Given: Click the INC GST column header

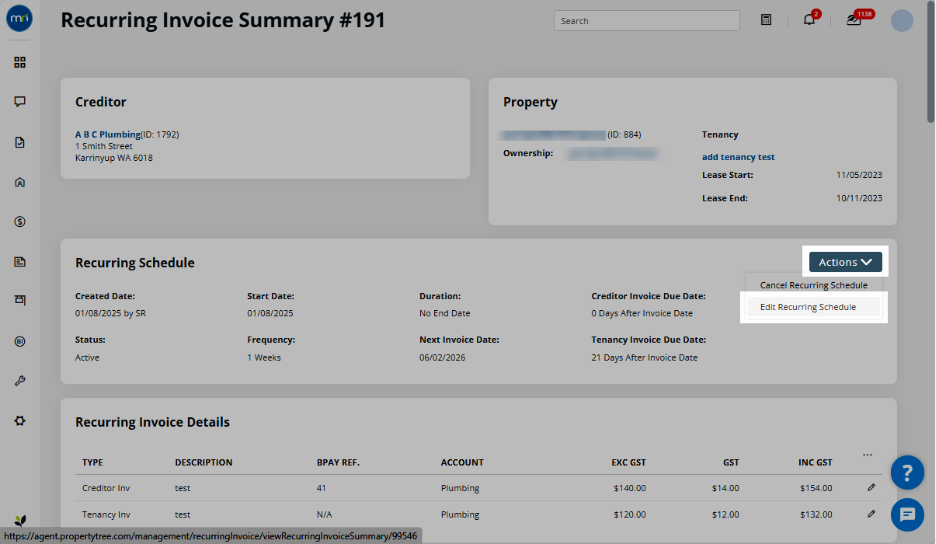Looking at the screenshot, I should [x=815, y=462].
